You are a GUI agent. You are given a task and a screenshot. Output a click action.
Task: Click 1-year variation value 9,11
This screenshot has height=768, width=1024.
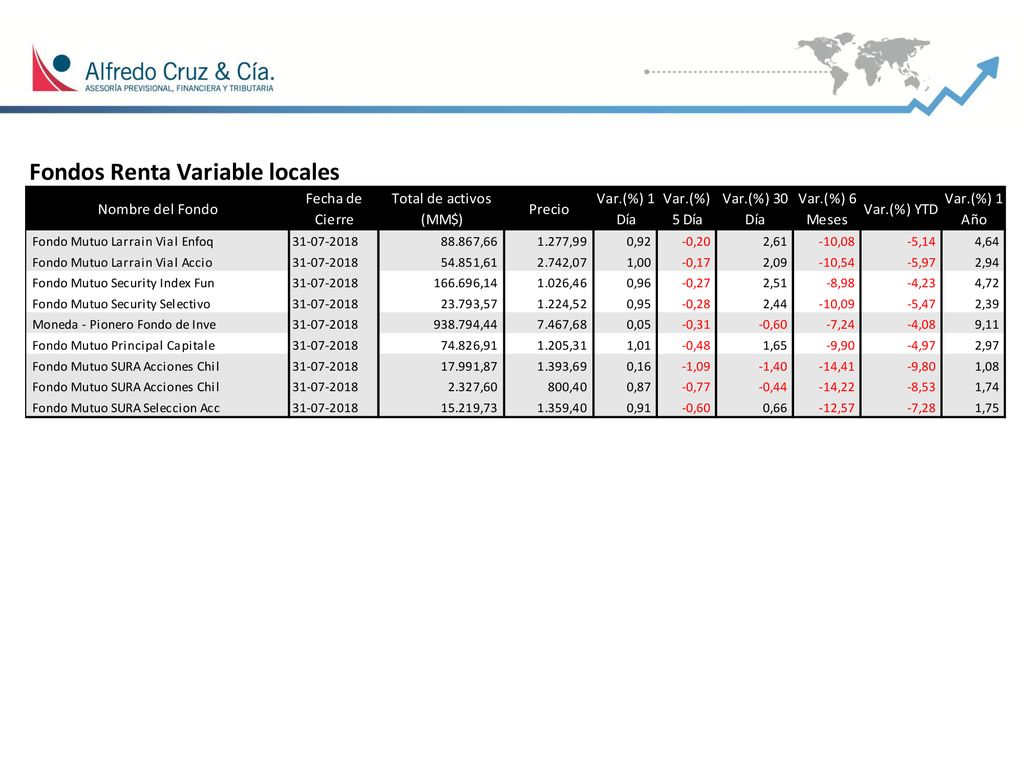[987, 325]
